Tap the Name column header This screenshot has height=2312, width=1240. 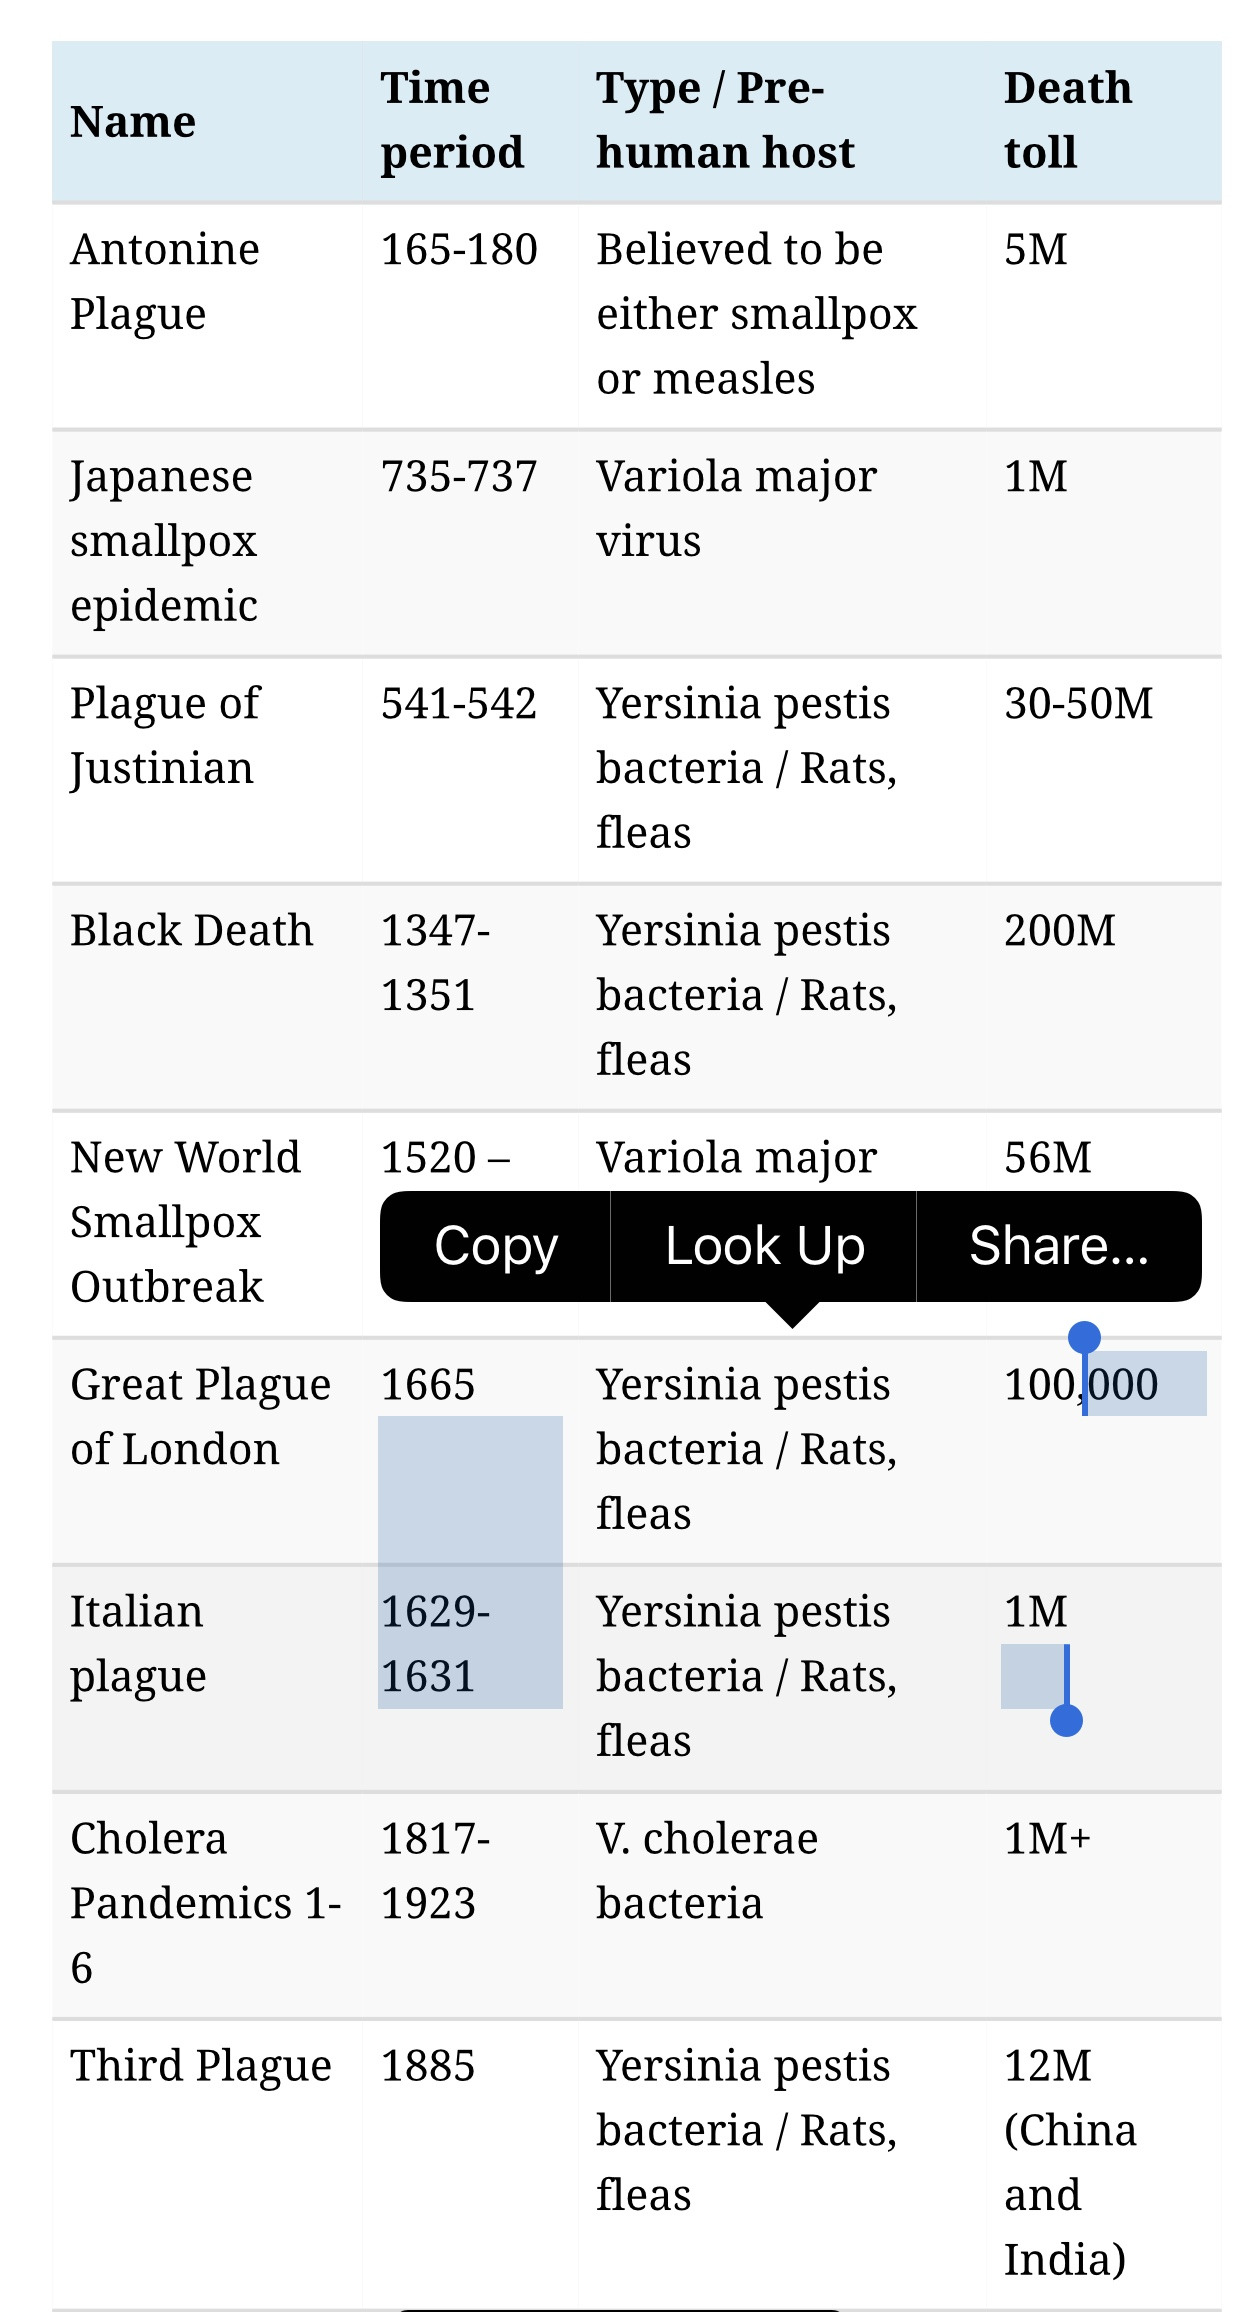(x=133, y=122)
